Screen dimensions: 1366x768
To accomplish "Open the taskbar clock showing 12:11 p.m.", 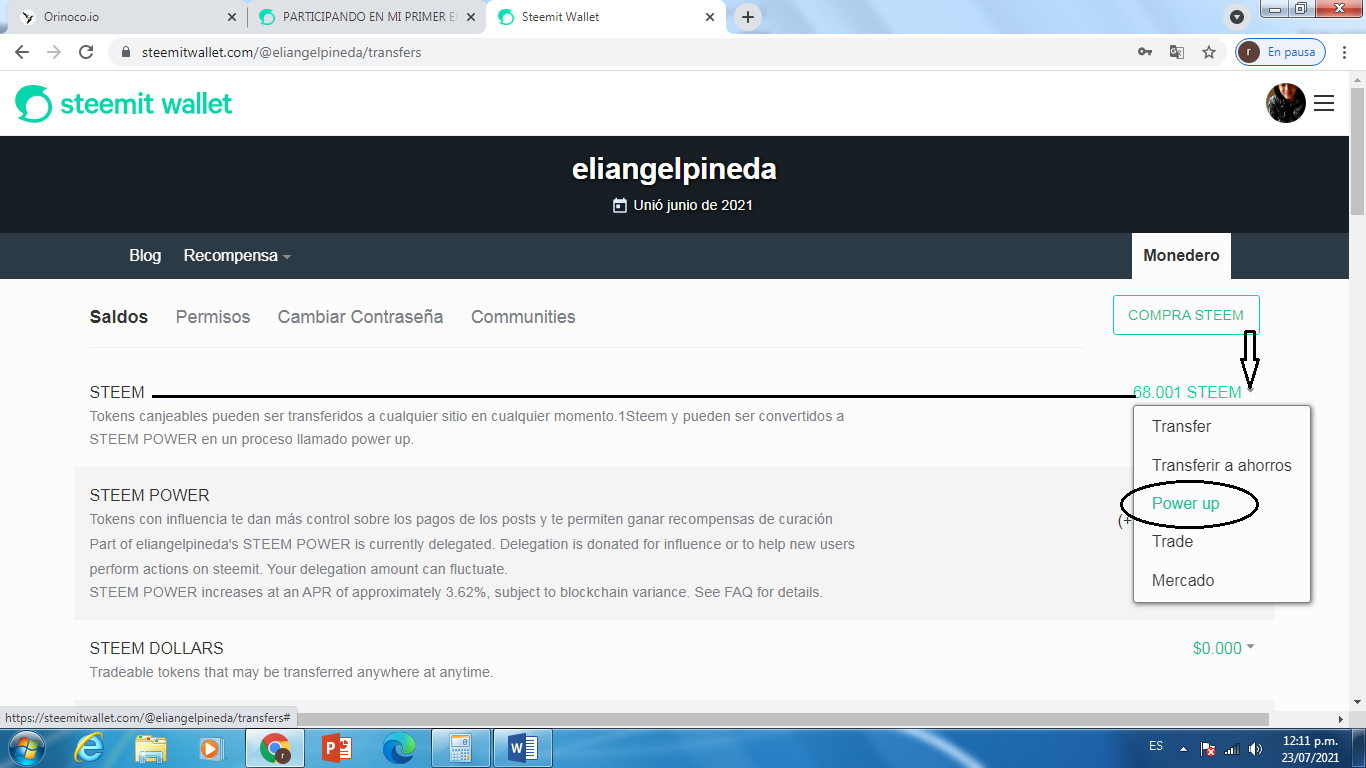I will 1310,748.
